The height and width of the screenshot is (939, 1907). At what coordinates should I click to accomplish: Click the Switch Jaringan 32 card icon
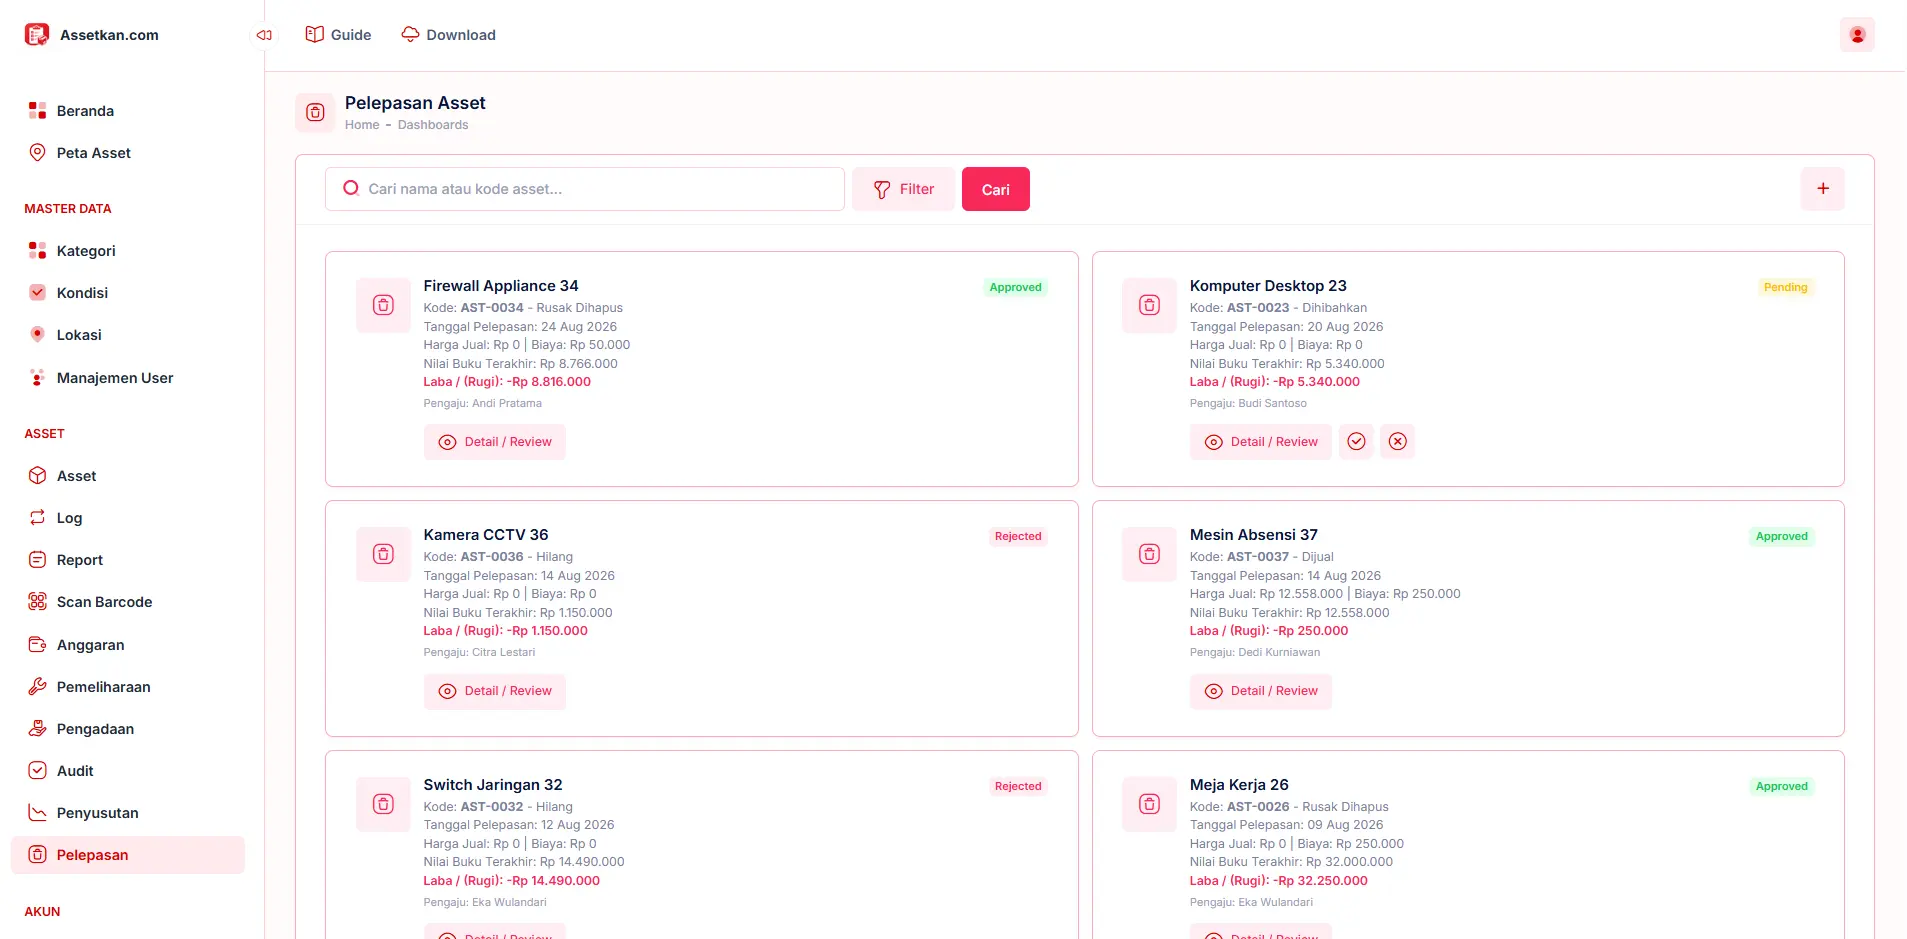[x=383, y=804]
